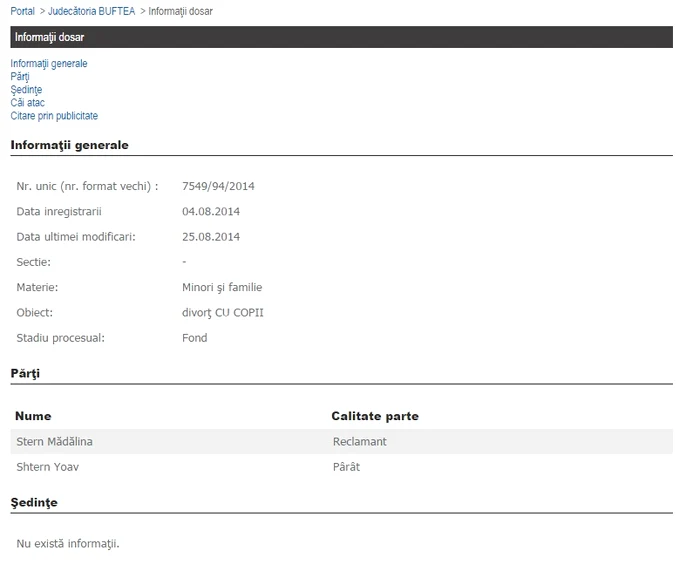Click the Fond procedural stage value

pyautogui.click(x=195, y=338)
